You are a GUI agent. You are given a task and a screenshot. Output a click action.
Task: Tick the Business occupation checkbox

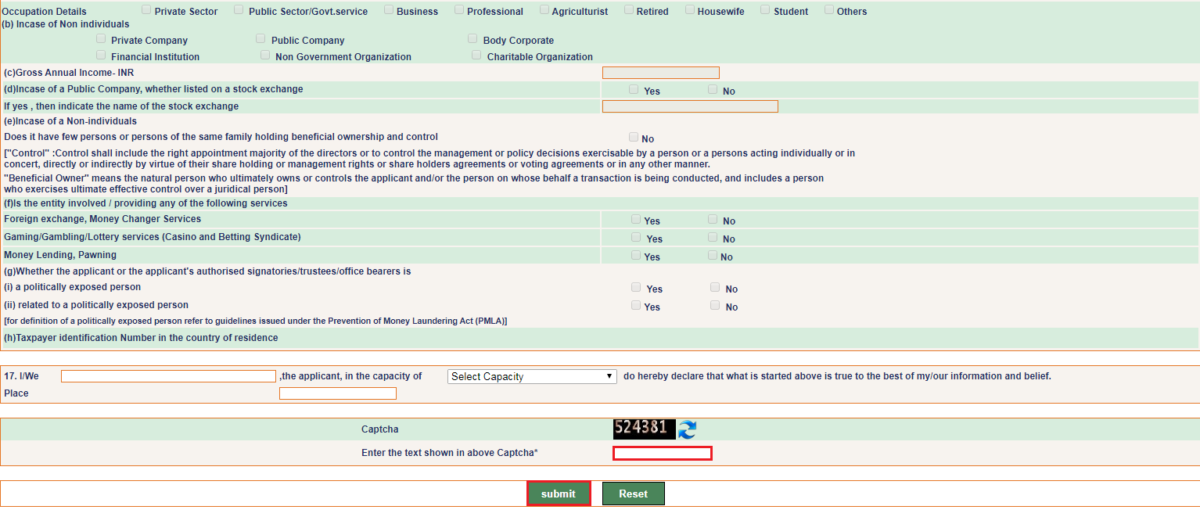(389, 10)
